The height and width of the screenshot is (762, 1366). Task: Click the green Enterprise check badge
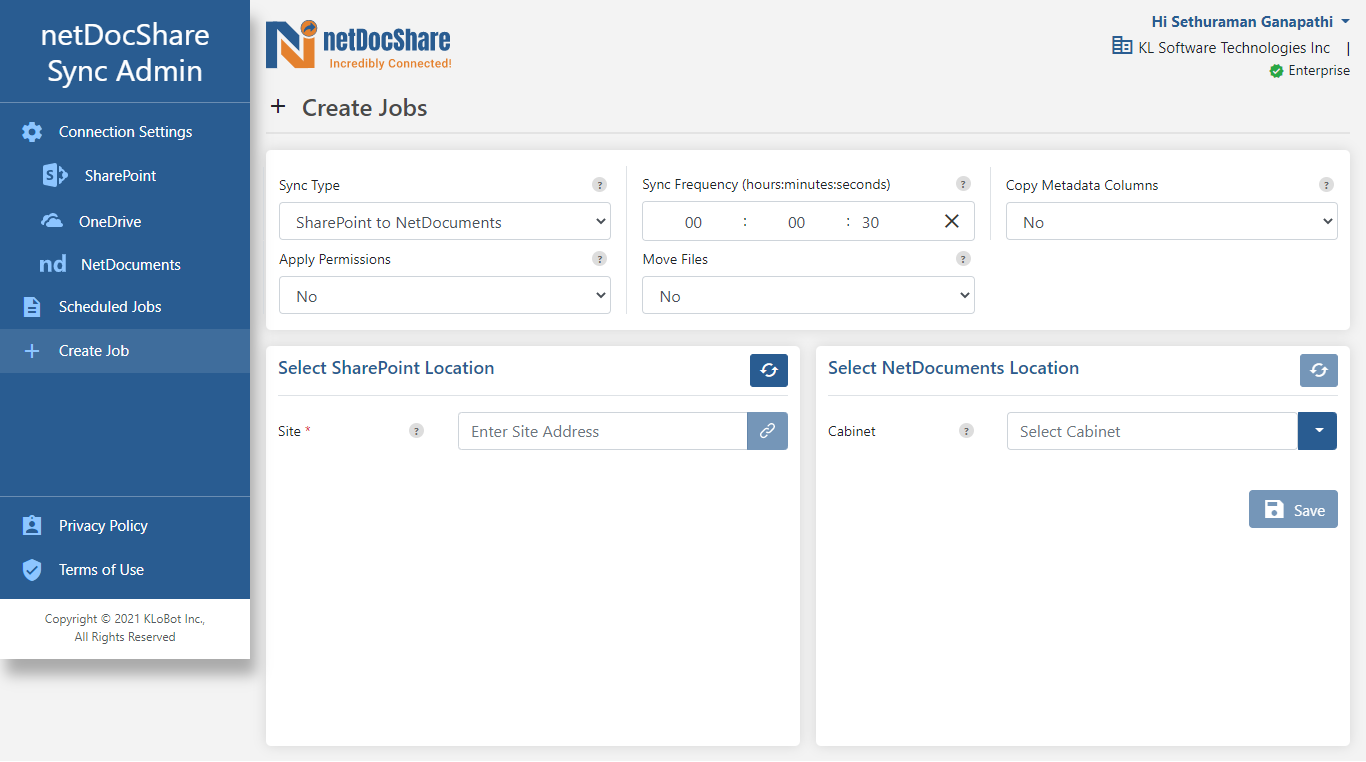point(1276,71)
